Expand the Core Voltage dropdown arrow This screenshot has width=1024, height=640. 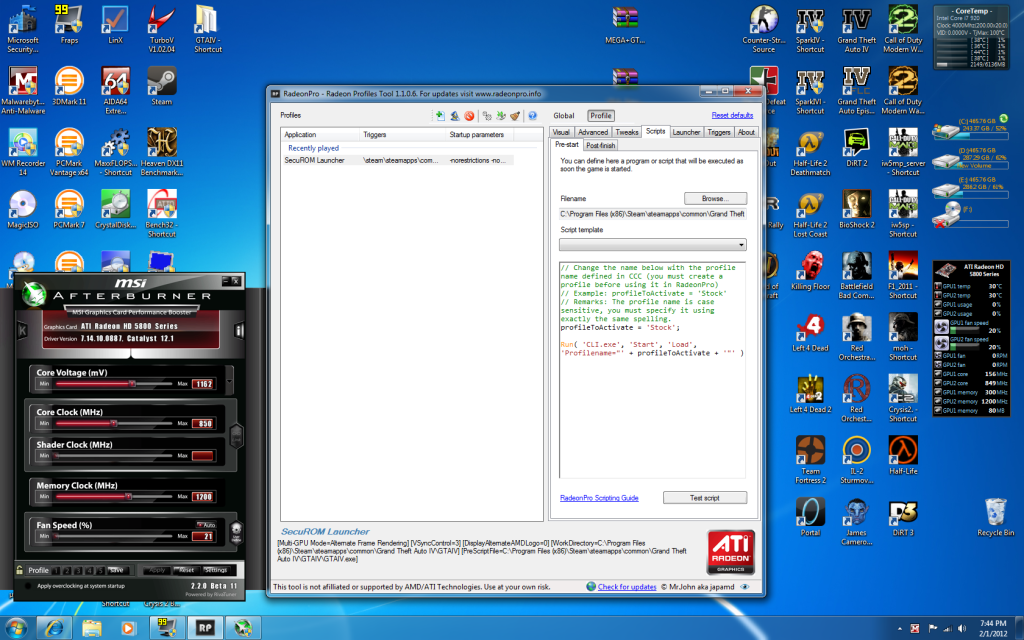[x=229, y=379]
